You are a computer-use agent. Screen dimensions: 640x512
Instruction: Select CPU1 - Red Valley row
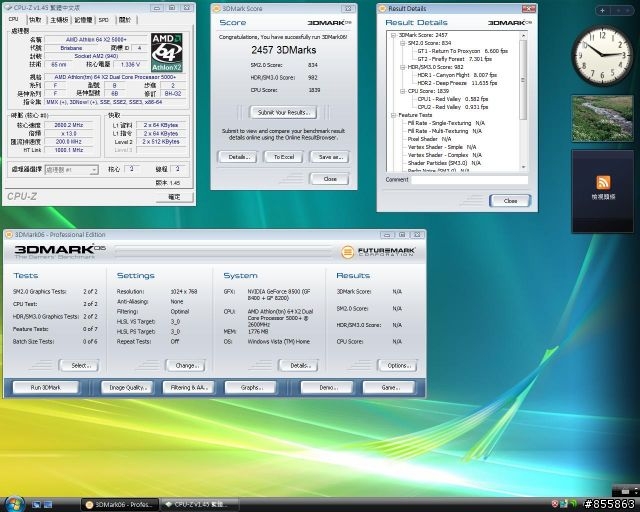click(x=453, y=99)
